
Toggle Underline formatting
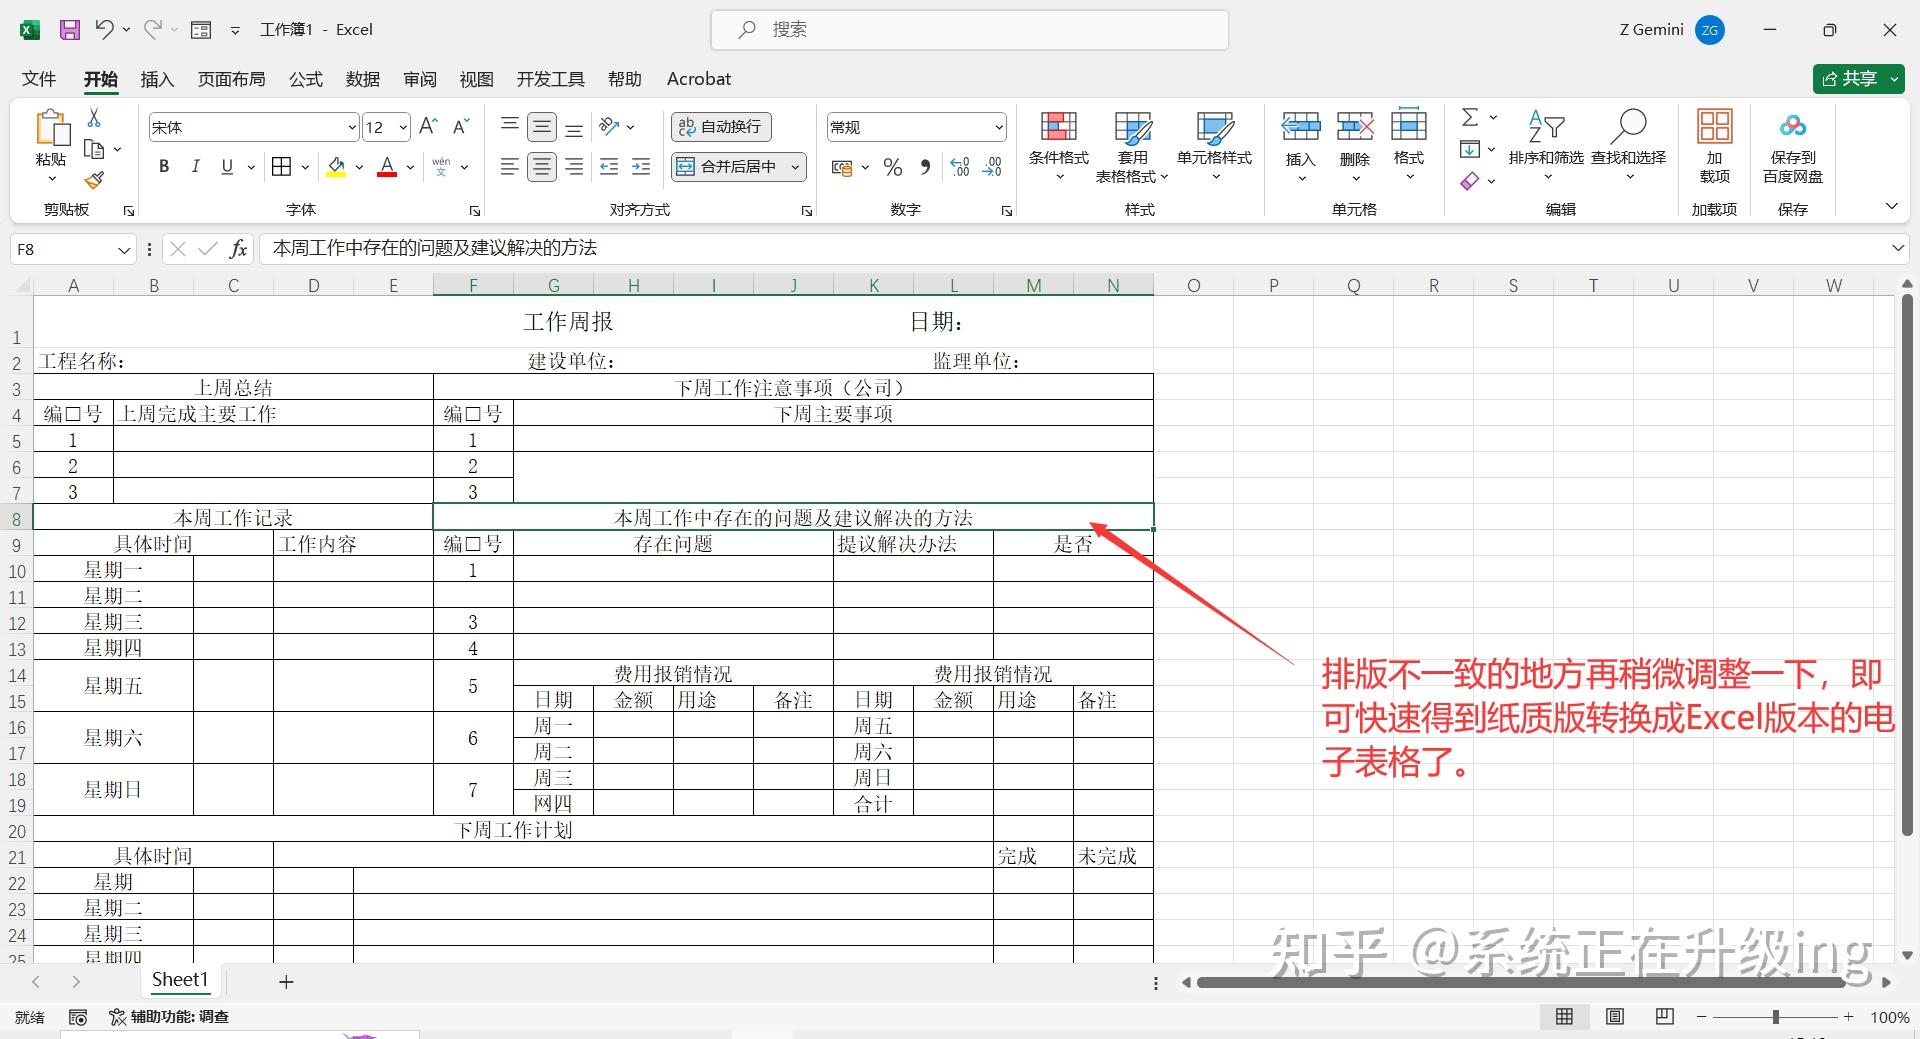[227, 167]
